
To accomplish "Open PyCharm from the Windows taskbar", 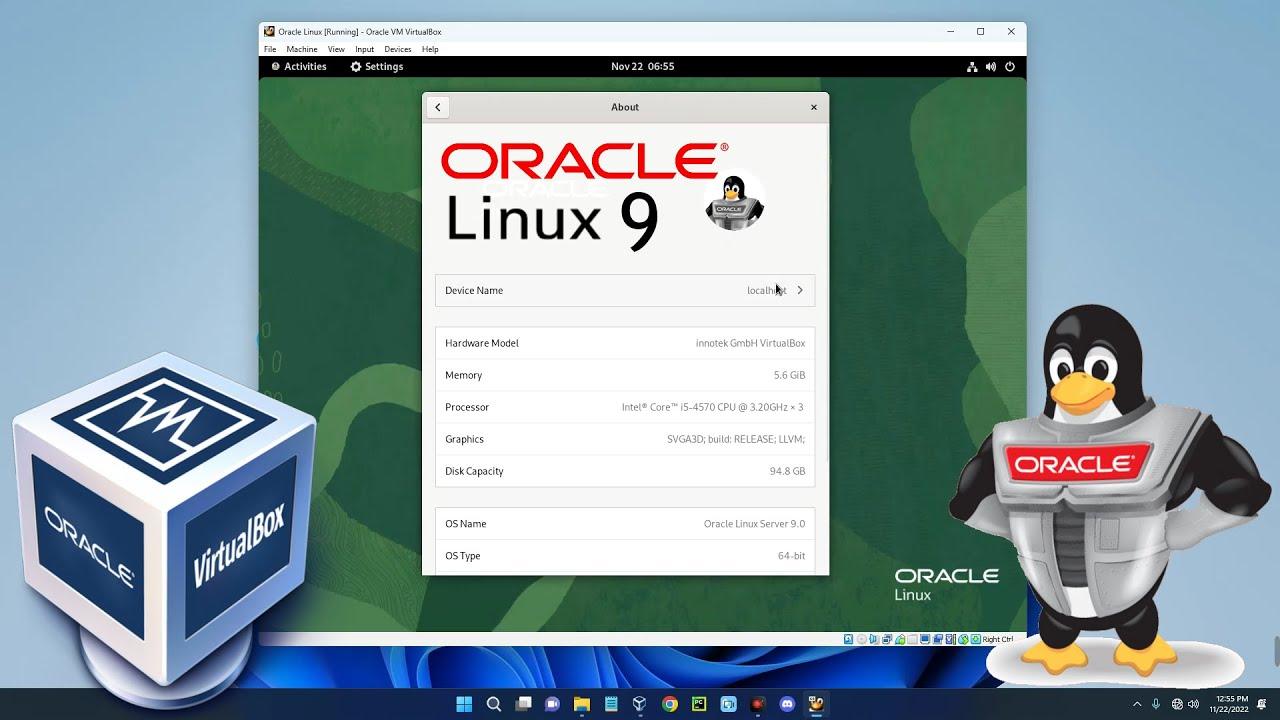I will (699, 704).
